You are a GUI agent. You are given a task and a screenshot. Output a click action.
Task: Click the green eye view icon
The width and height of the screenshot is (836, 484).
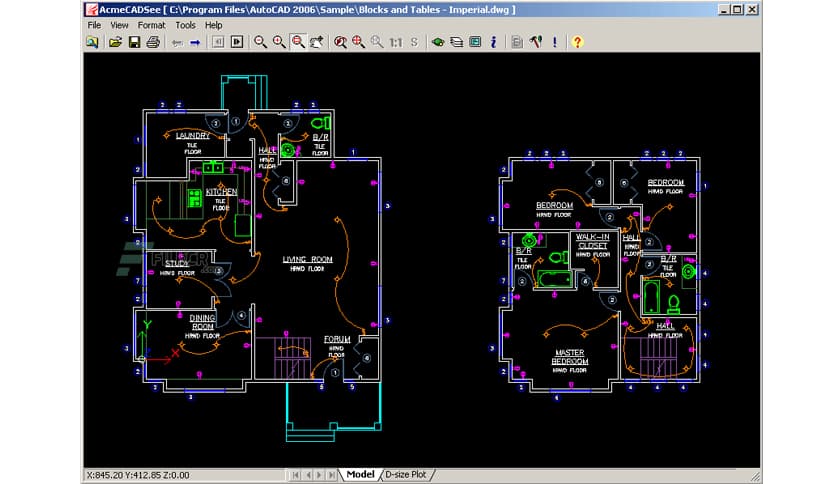tap(438, 42)
